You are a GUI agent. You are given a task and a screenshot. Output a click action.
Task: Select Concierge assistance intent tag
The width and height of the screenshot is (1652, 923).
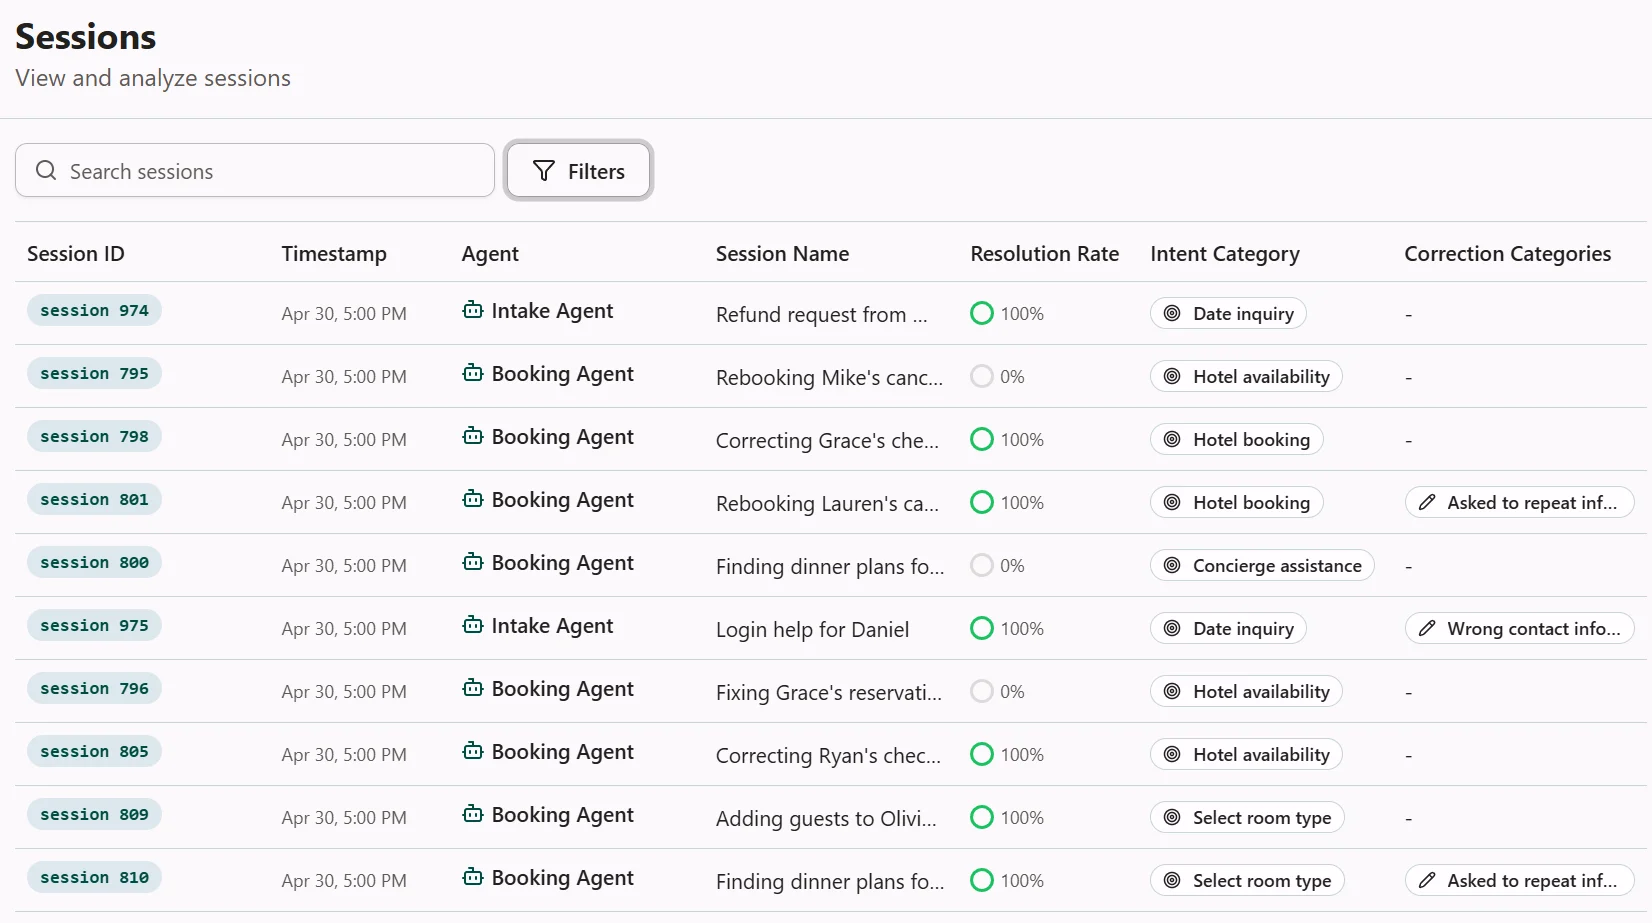pyautogui.click(x=1262, y=565)
